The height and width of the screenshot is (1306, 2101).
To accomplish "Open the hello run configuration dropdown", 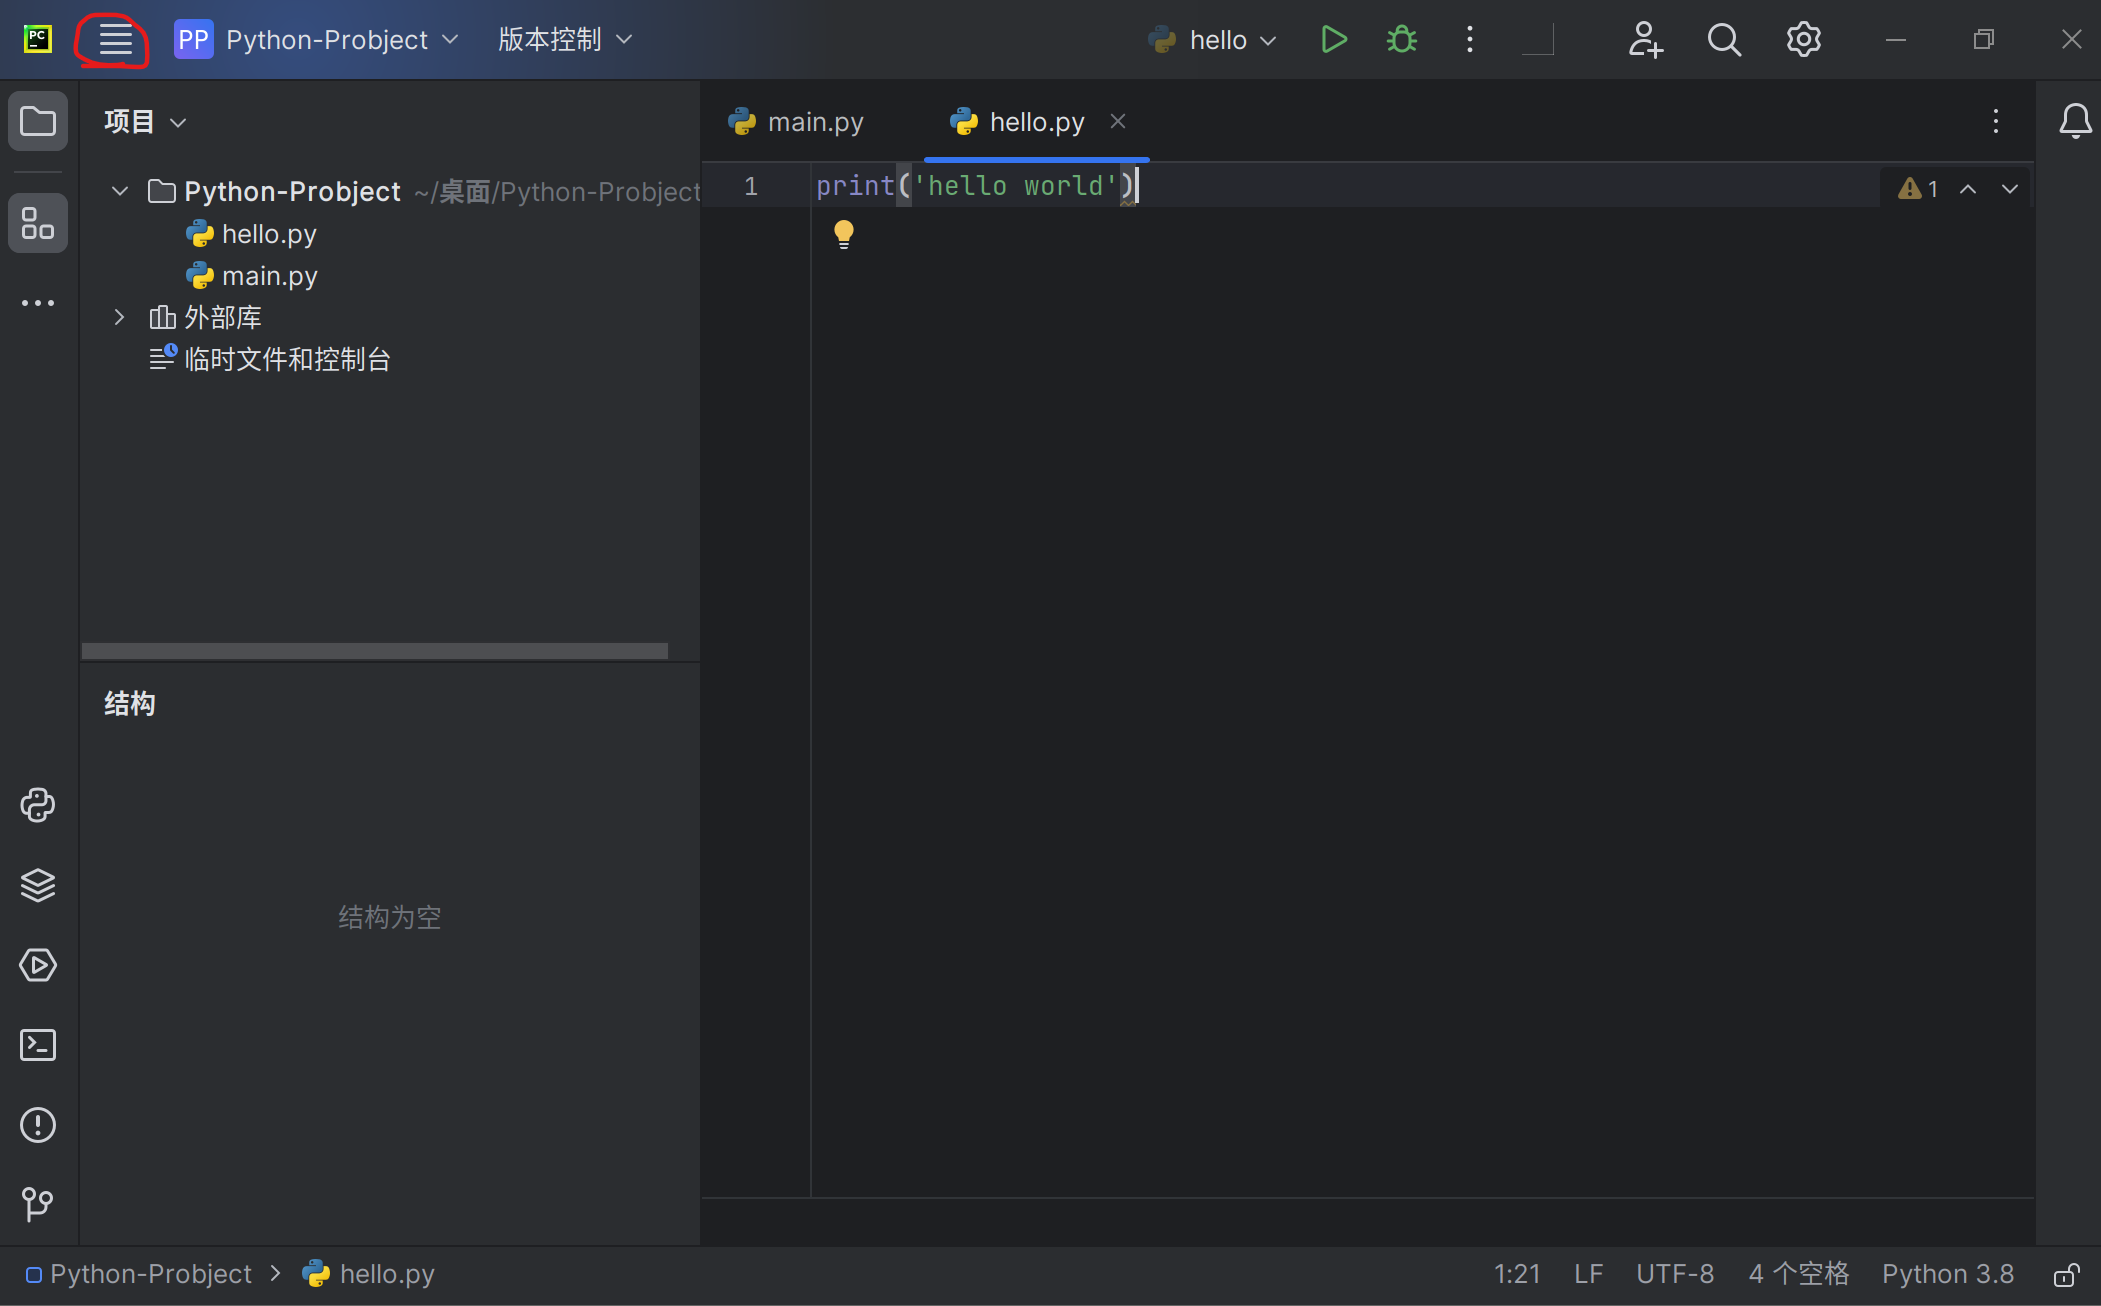I will (x=1213, y=40).
